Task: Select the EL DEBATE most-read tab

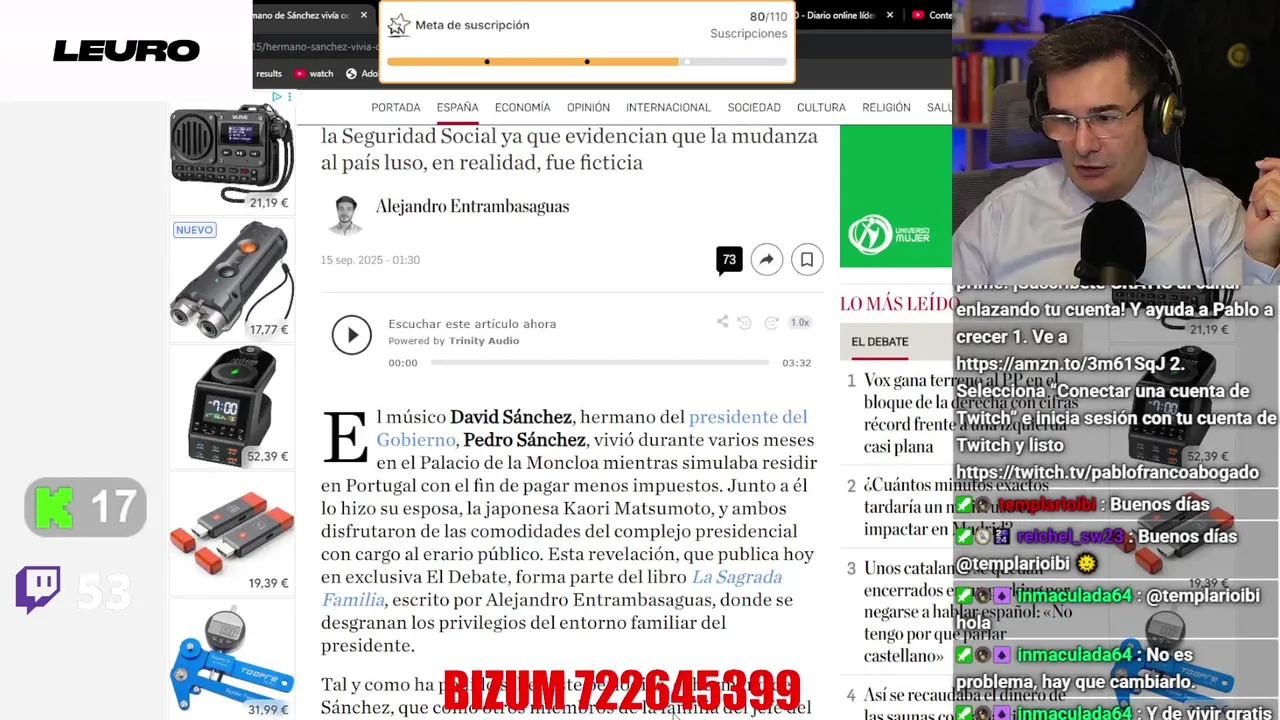Action: (880, 341)
